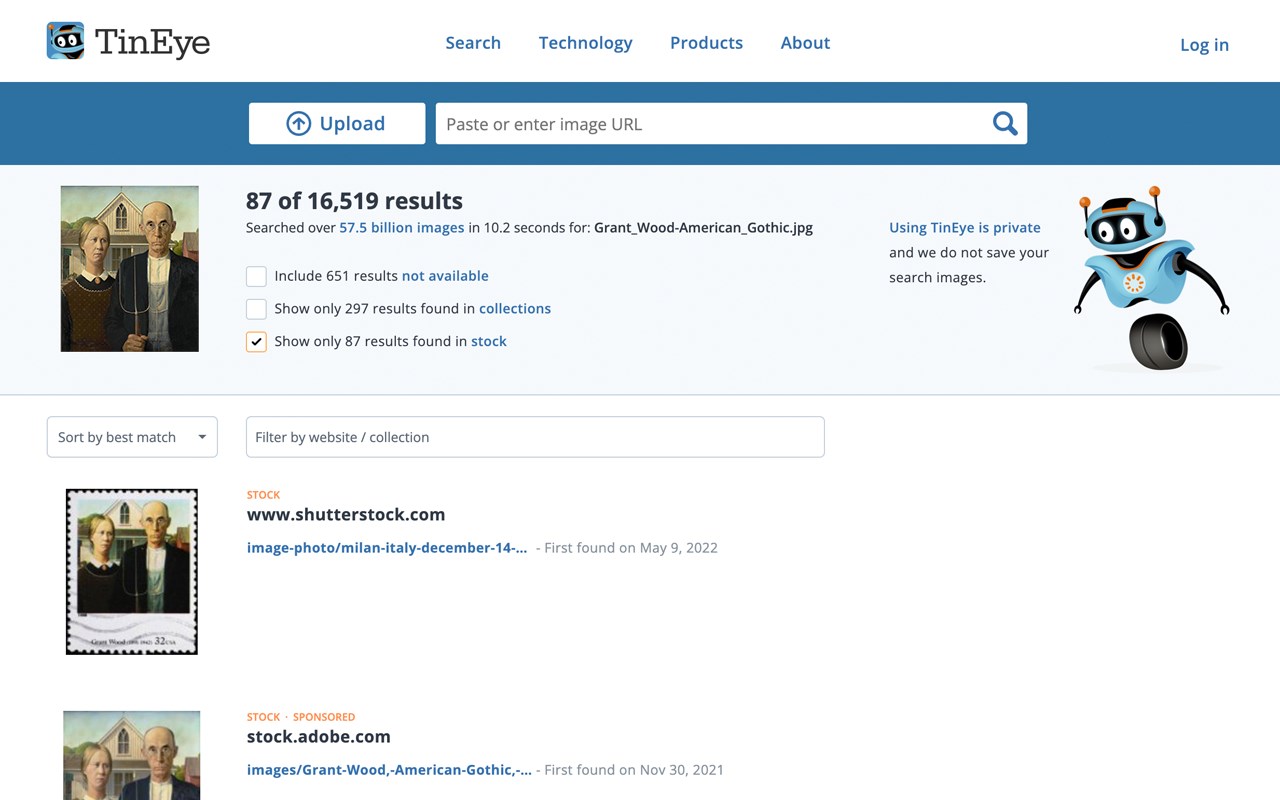Click the STOCK label above shutterstock result
Screen dimensions: 1280x800
(264, 495)
